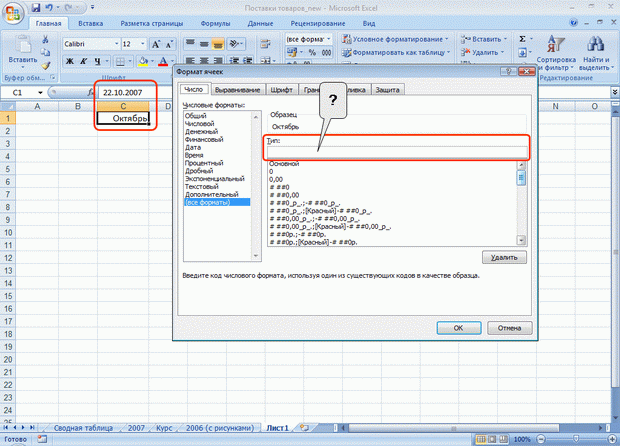Click the macro record icon in the status bar
The width and height of the screenshot is (620, 446).
click(42, 439)
